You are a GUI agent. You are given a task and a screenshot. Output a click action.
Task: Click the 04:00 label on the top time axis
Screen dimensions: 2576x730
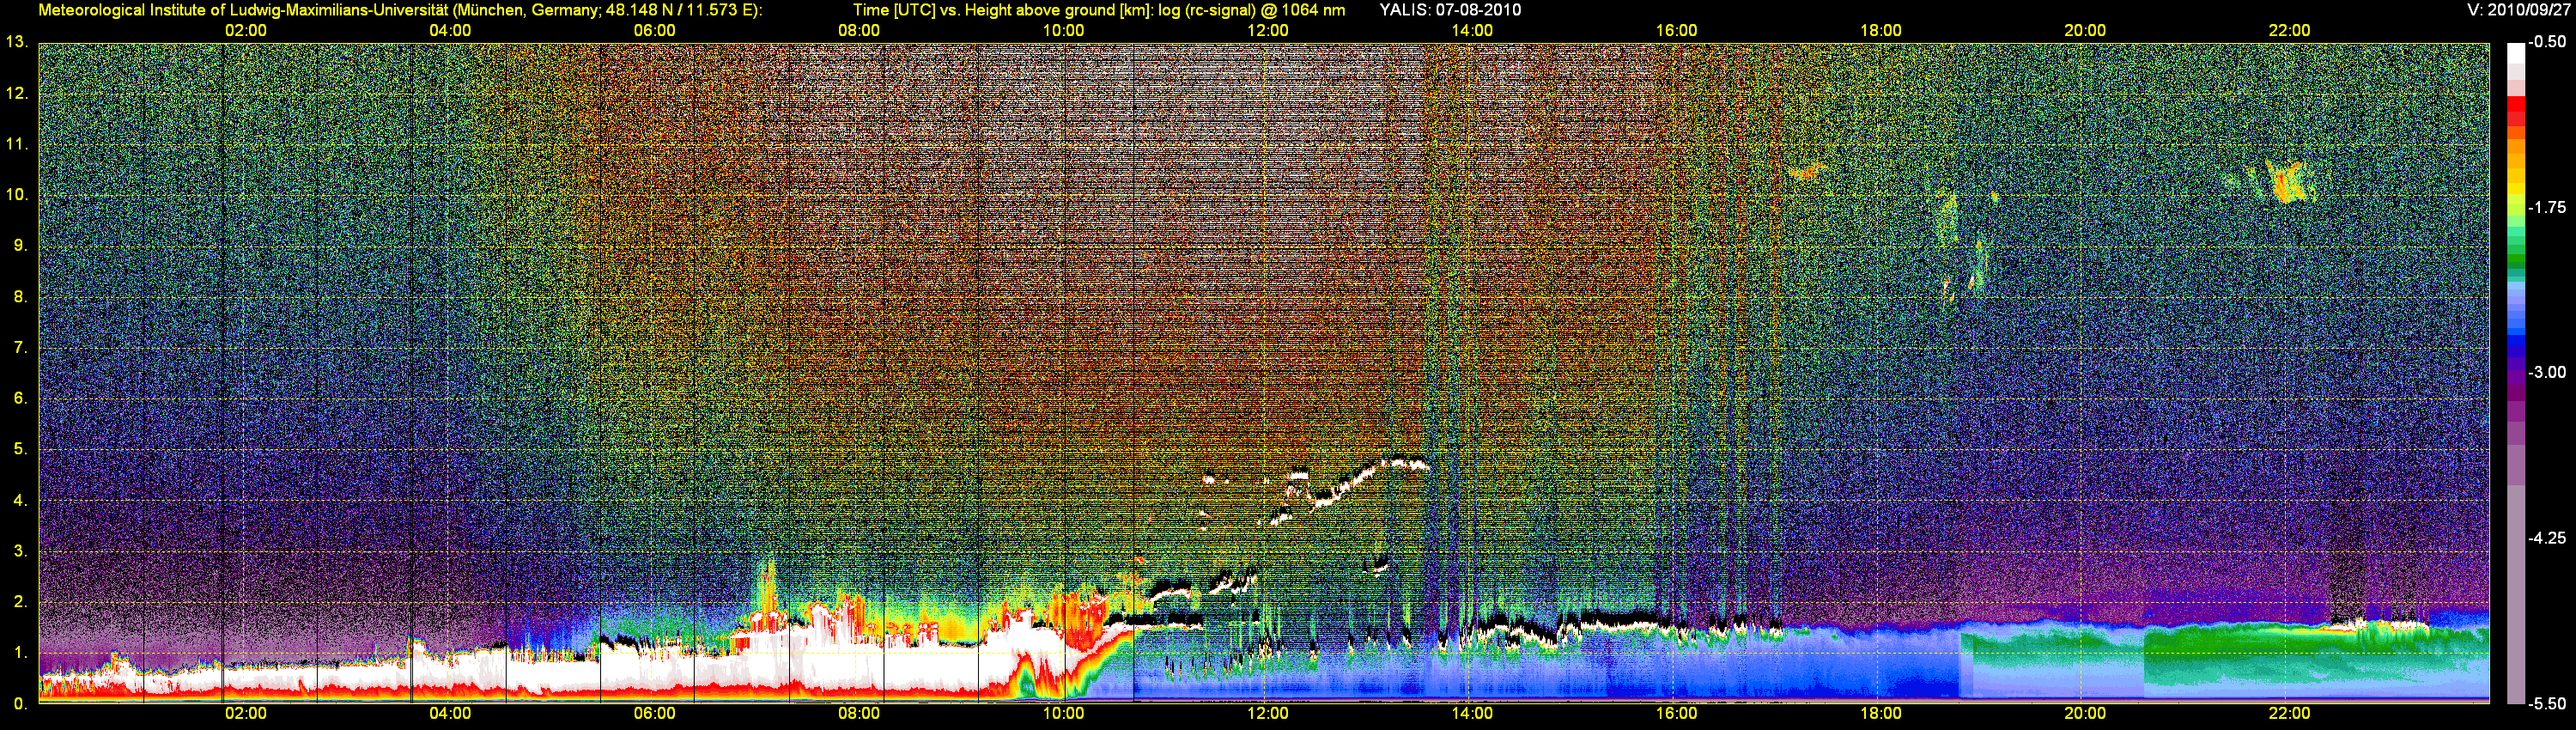coord(450,30)
